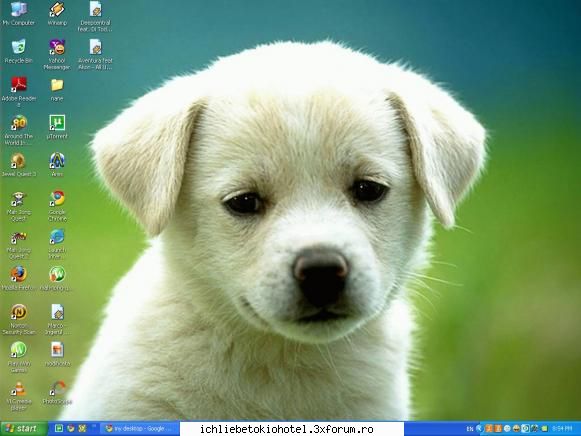Image resolution: width=581 pixels, height=436 pixels.
Task: Launch the first Mah Jong Quest shortcut
Action: pos(19,206)
